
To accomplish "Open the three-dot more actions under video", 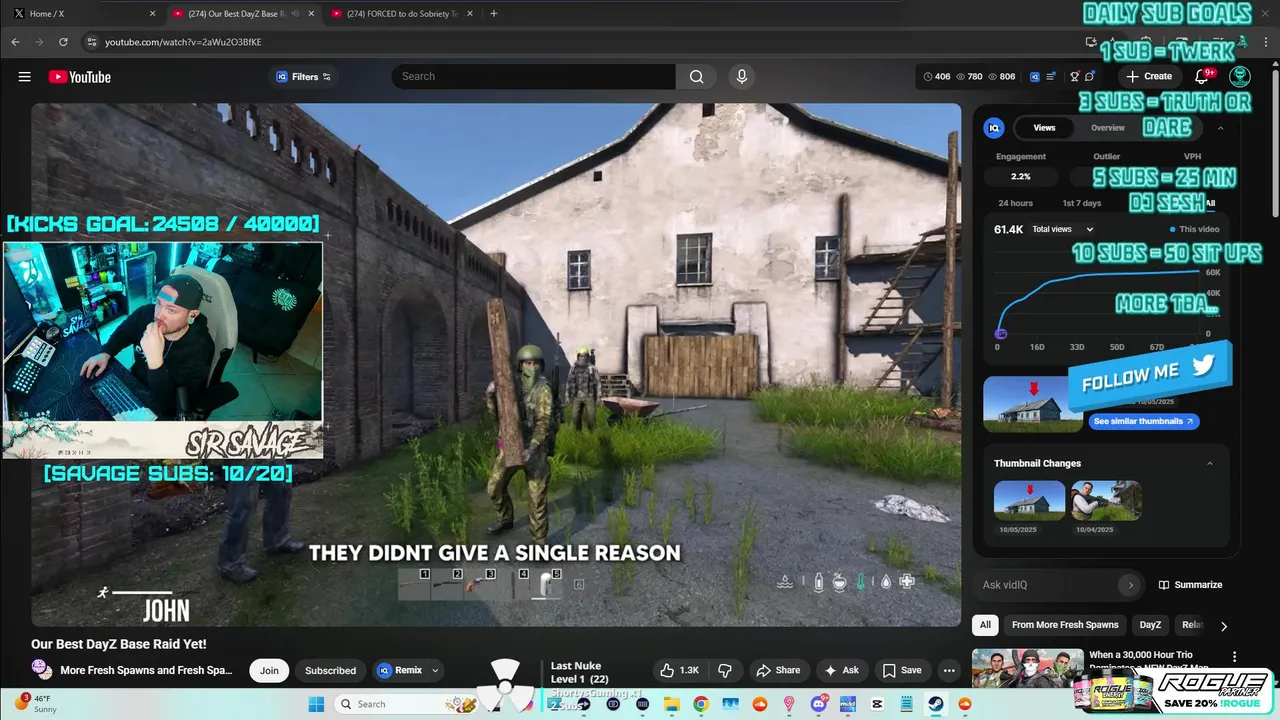I will point(949,670).
